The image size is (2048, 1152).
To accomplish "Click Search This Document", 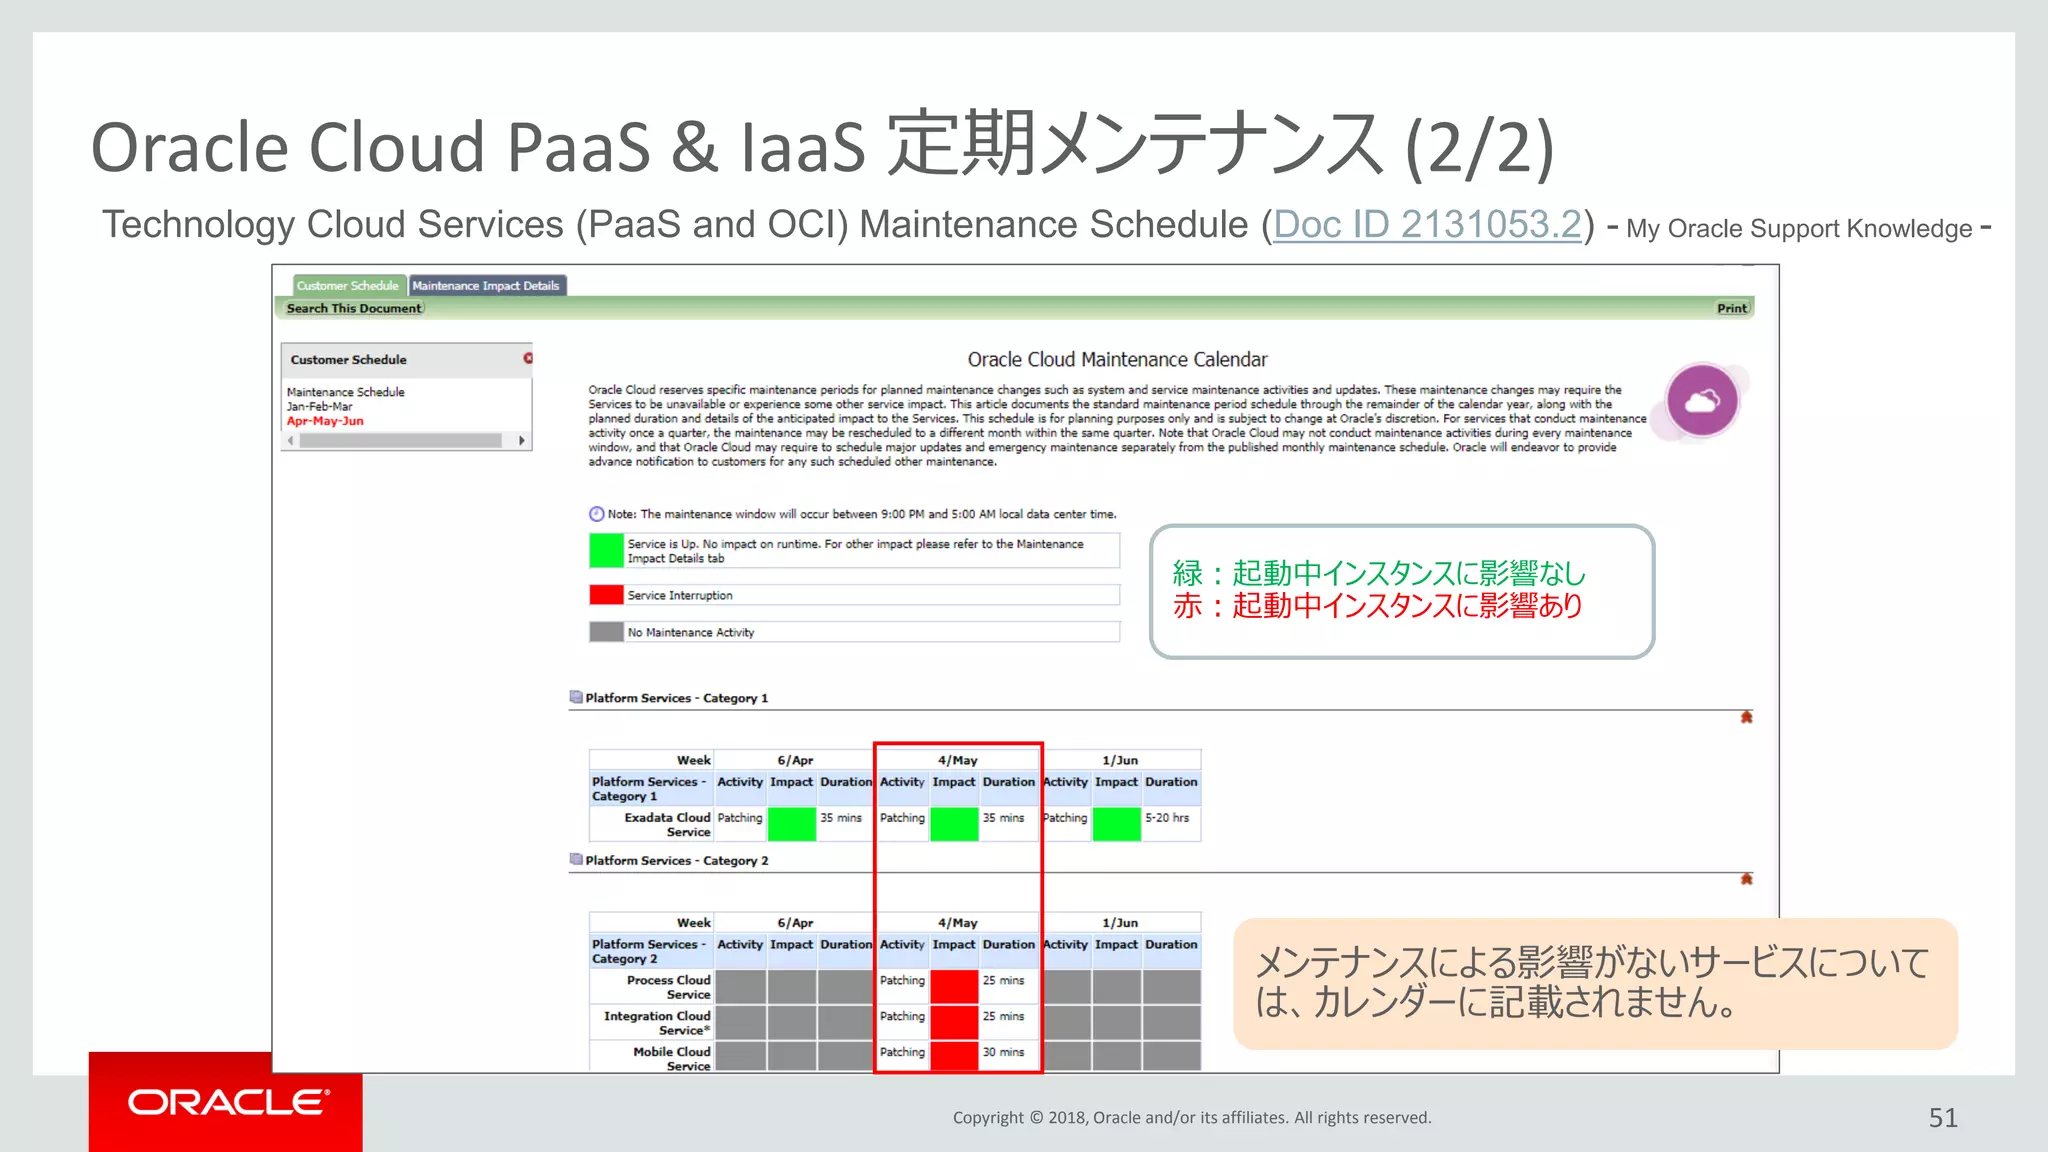I will pos(354,308).
